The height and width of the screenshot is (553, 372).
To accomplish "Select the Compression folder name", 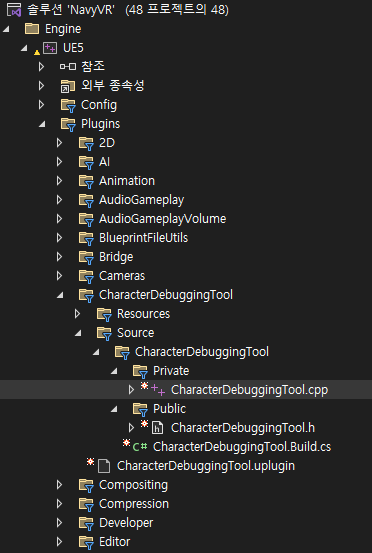I will coord(134,504).
